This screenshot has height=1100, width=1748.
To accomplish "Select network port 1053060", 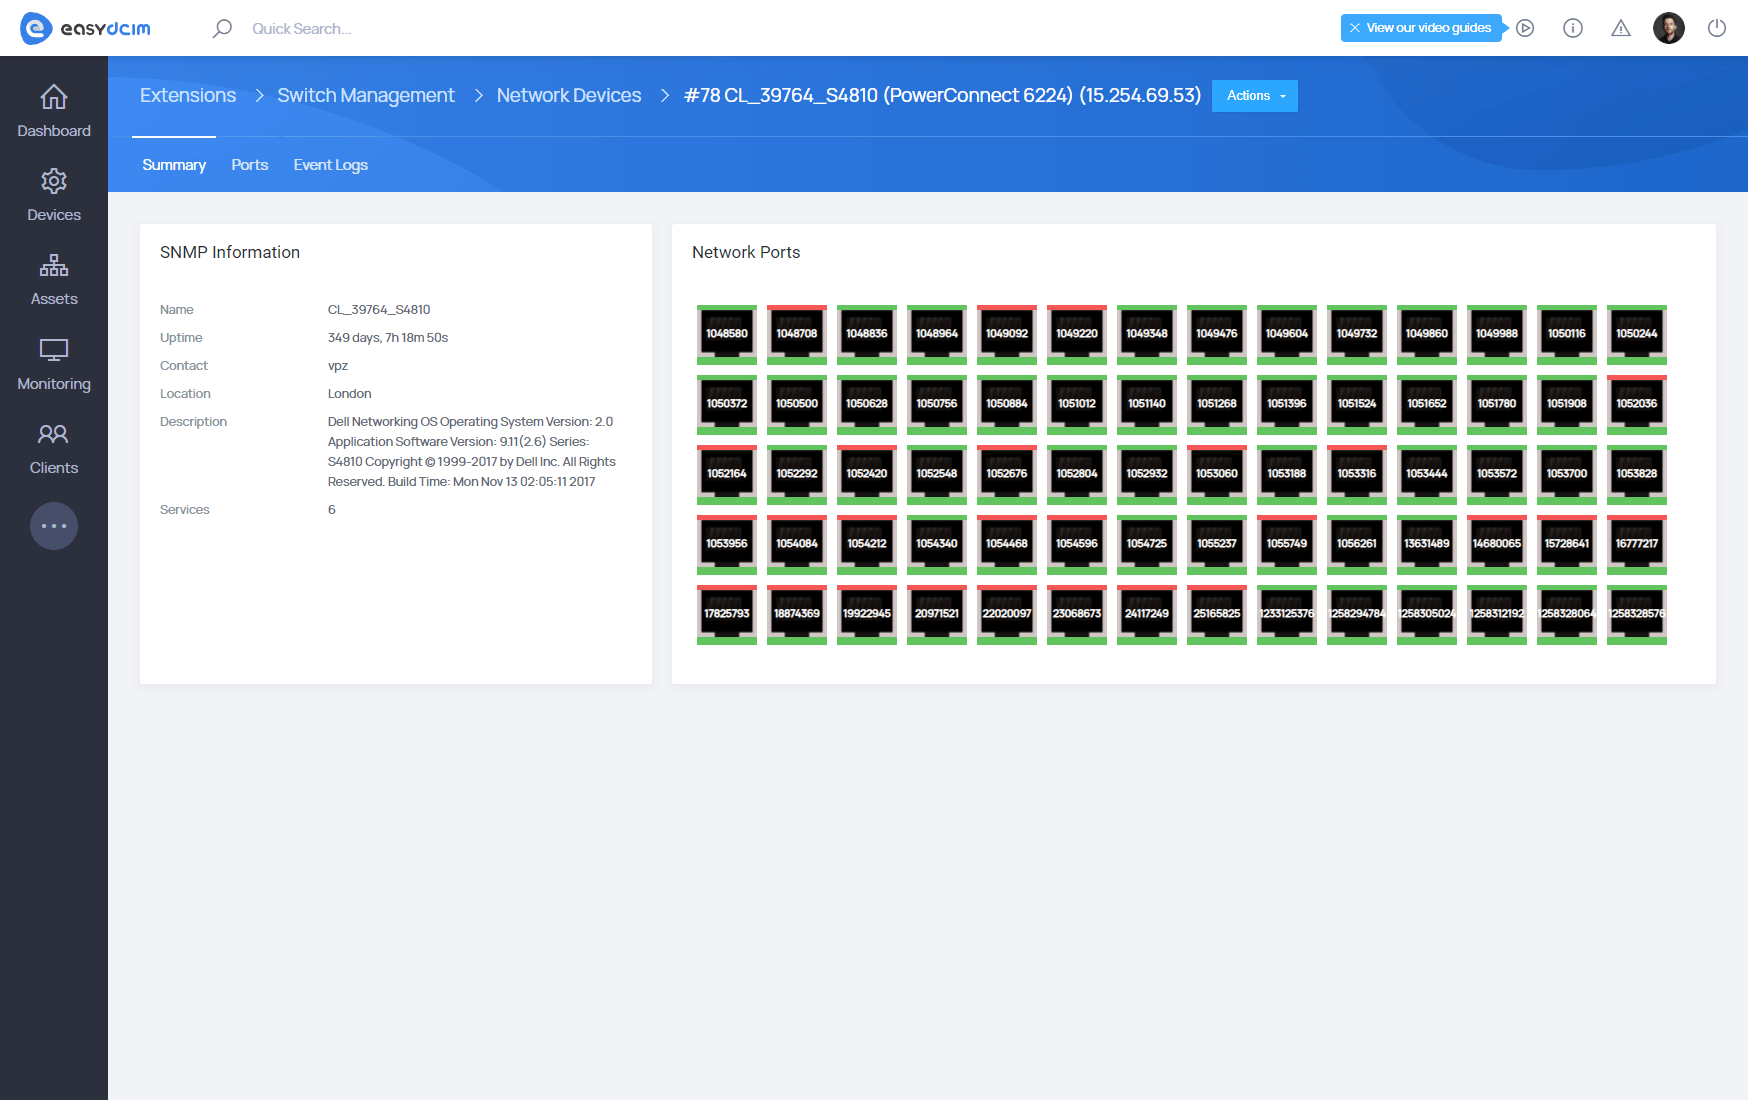I will coord(1217,474).
